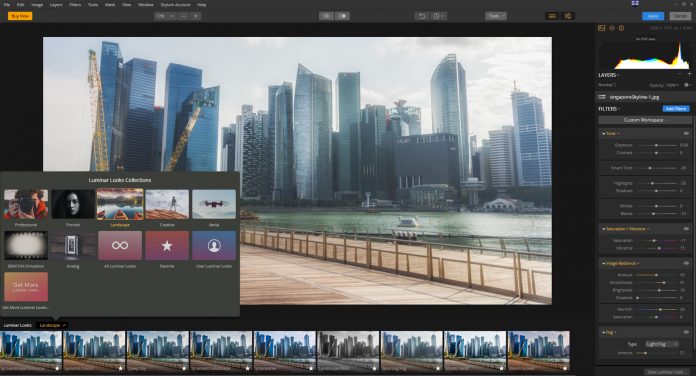Favorite the first look thumbnail's star
This screenshot has width=696, height=376.
[x=57, y=368]
